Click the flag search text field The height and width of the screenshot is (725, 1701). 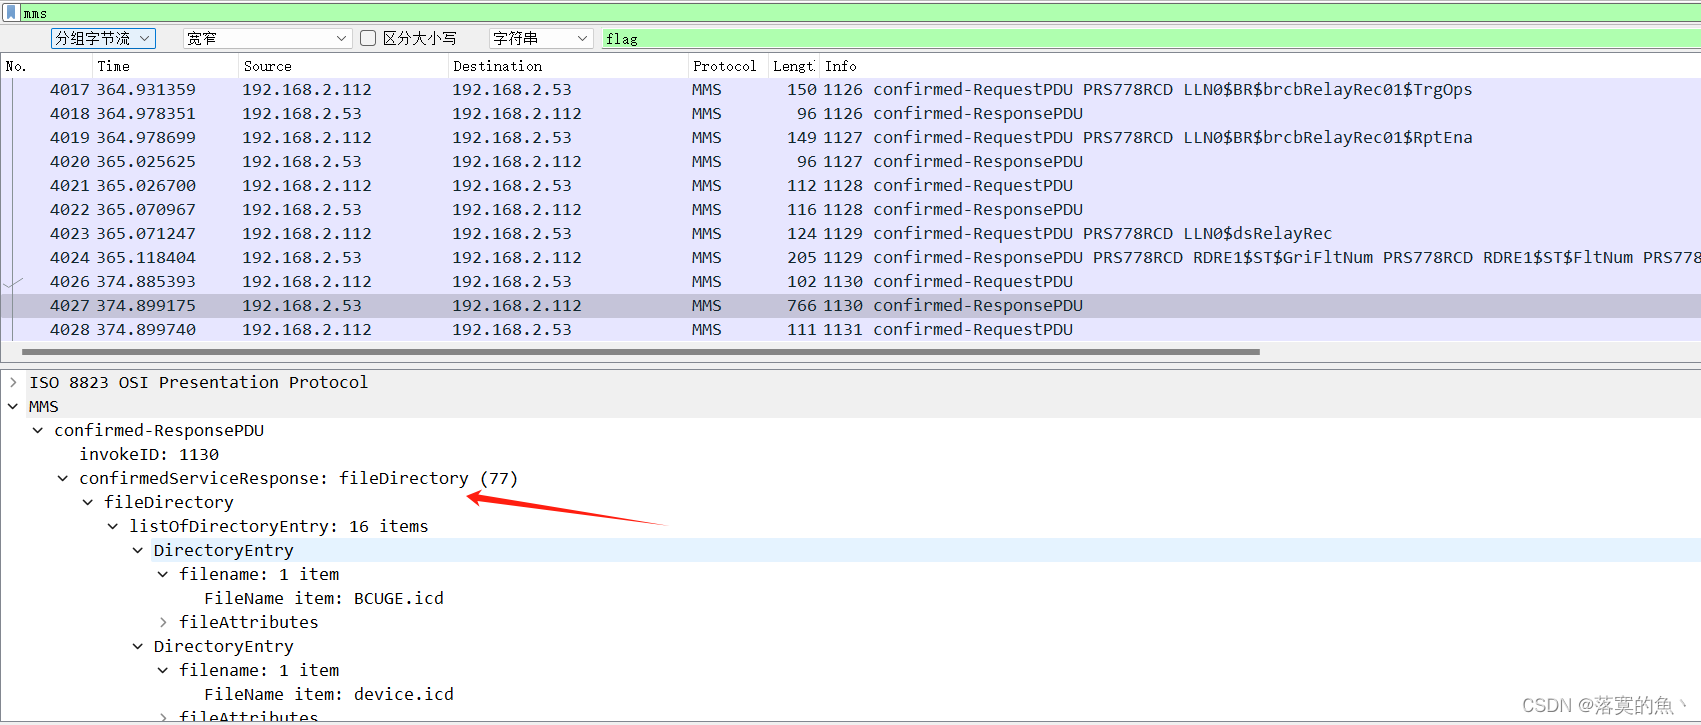click(x=1150, y=38)
